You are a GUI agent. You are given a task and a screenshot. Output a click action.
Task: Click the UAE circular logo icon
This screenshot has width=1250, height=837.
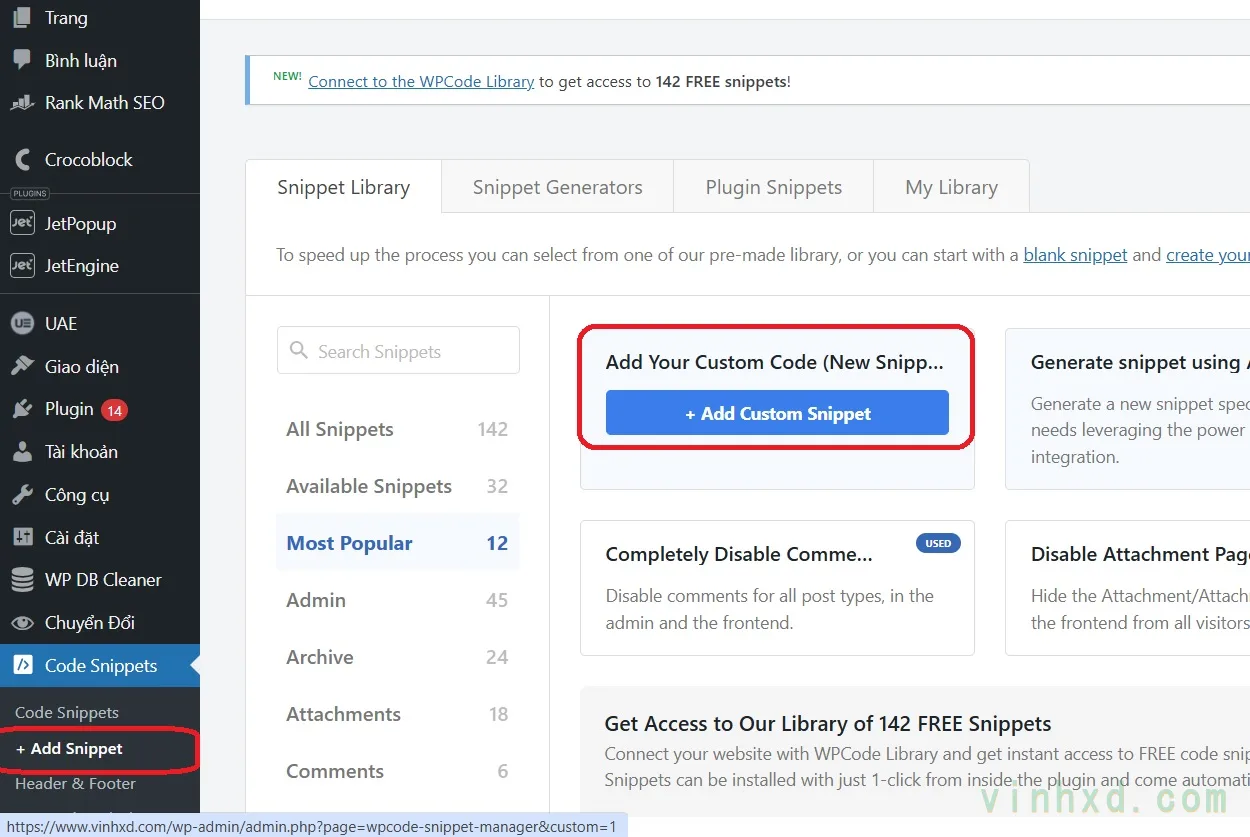22,323
